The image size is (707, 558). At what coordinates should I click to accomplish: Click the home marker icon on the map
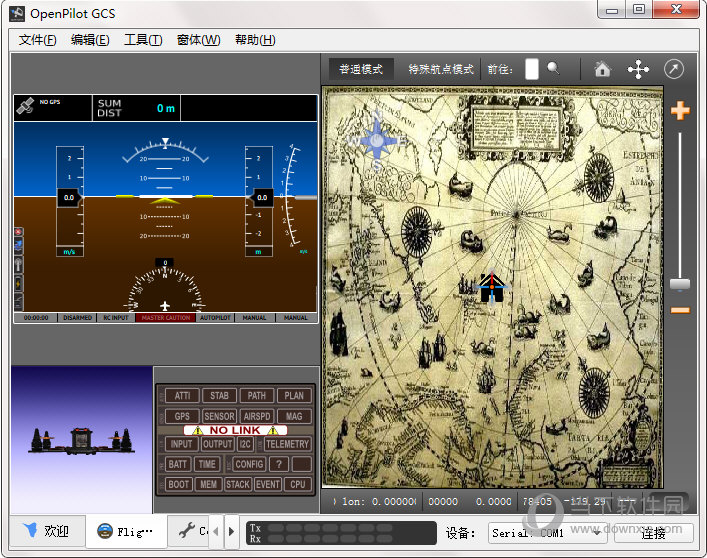point(491,287)
